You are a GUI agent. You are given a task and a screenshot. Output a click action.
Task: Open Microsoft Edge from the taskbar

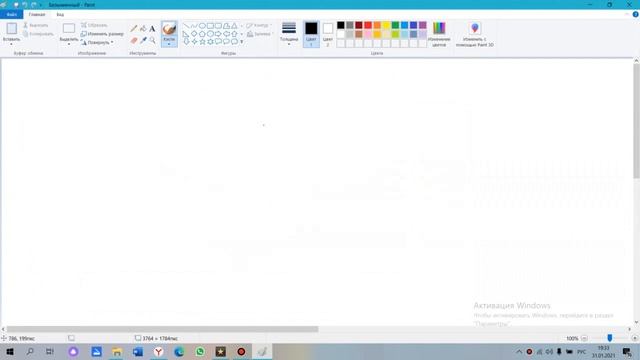pyautogui.click(x=179, y=351)
